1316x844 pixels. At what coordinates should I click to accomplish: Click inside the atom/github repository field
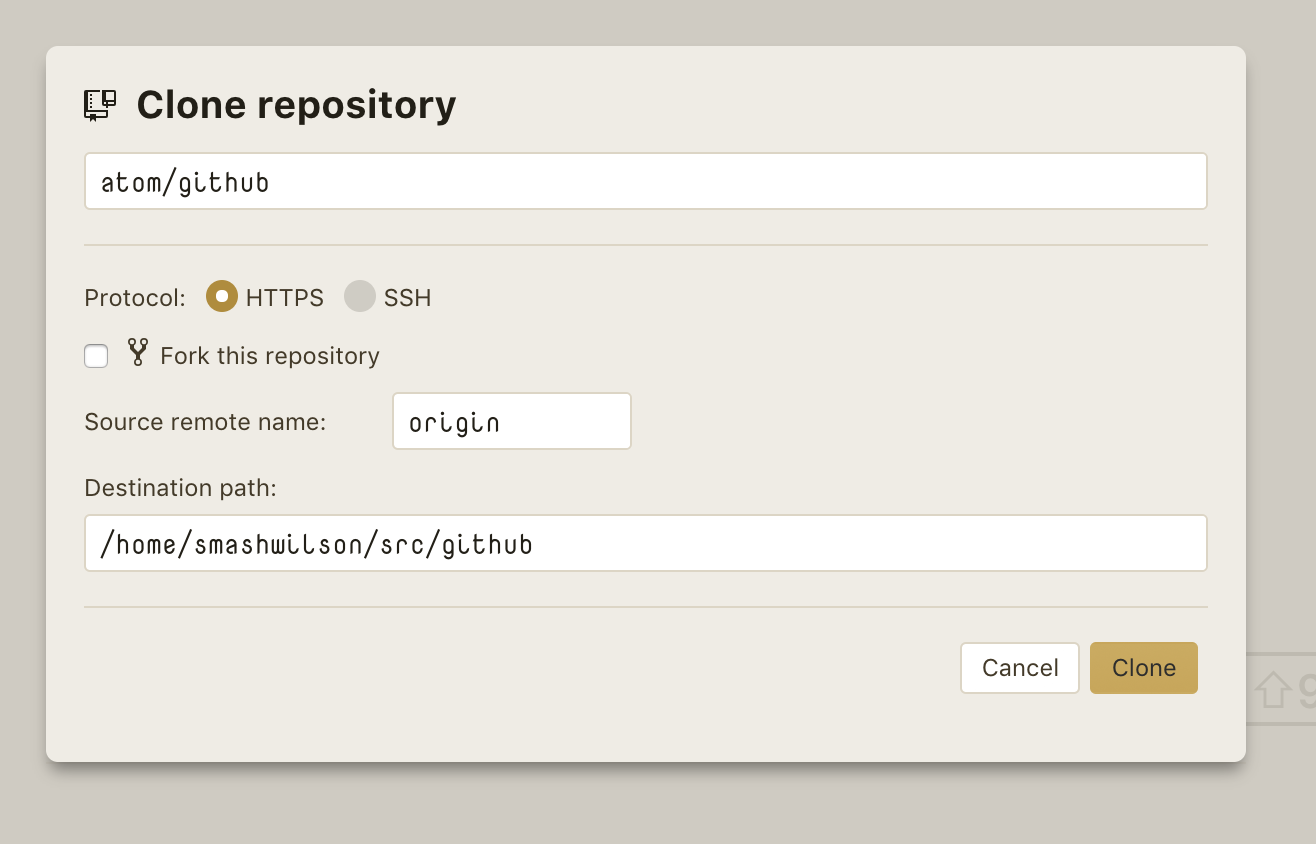coord(646,181)
